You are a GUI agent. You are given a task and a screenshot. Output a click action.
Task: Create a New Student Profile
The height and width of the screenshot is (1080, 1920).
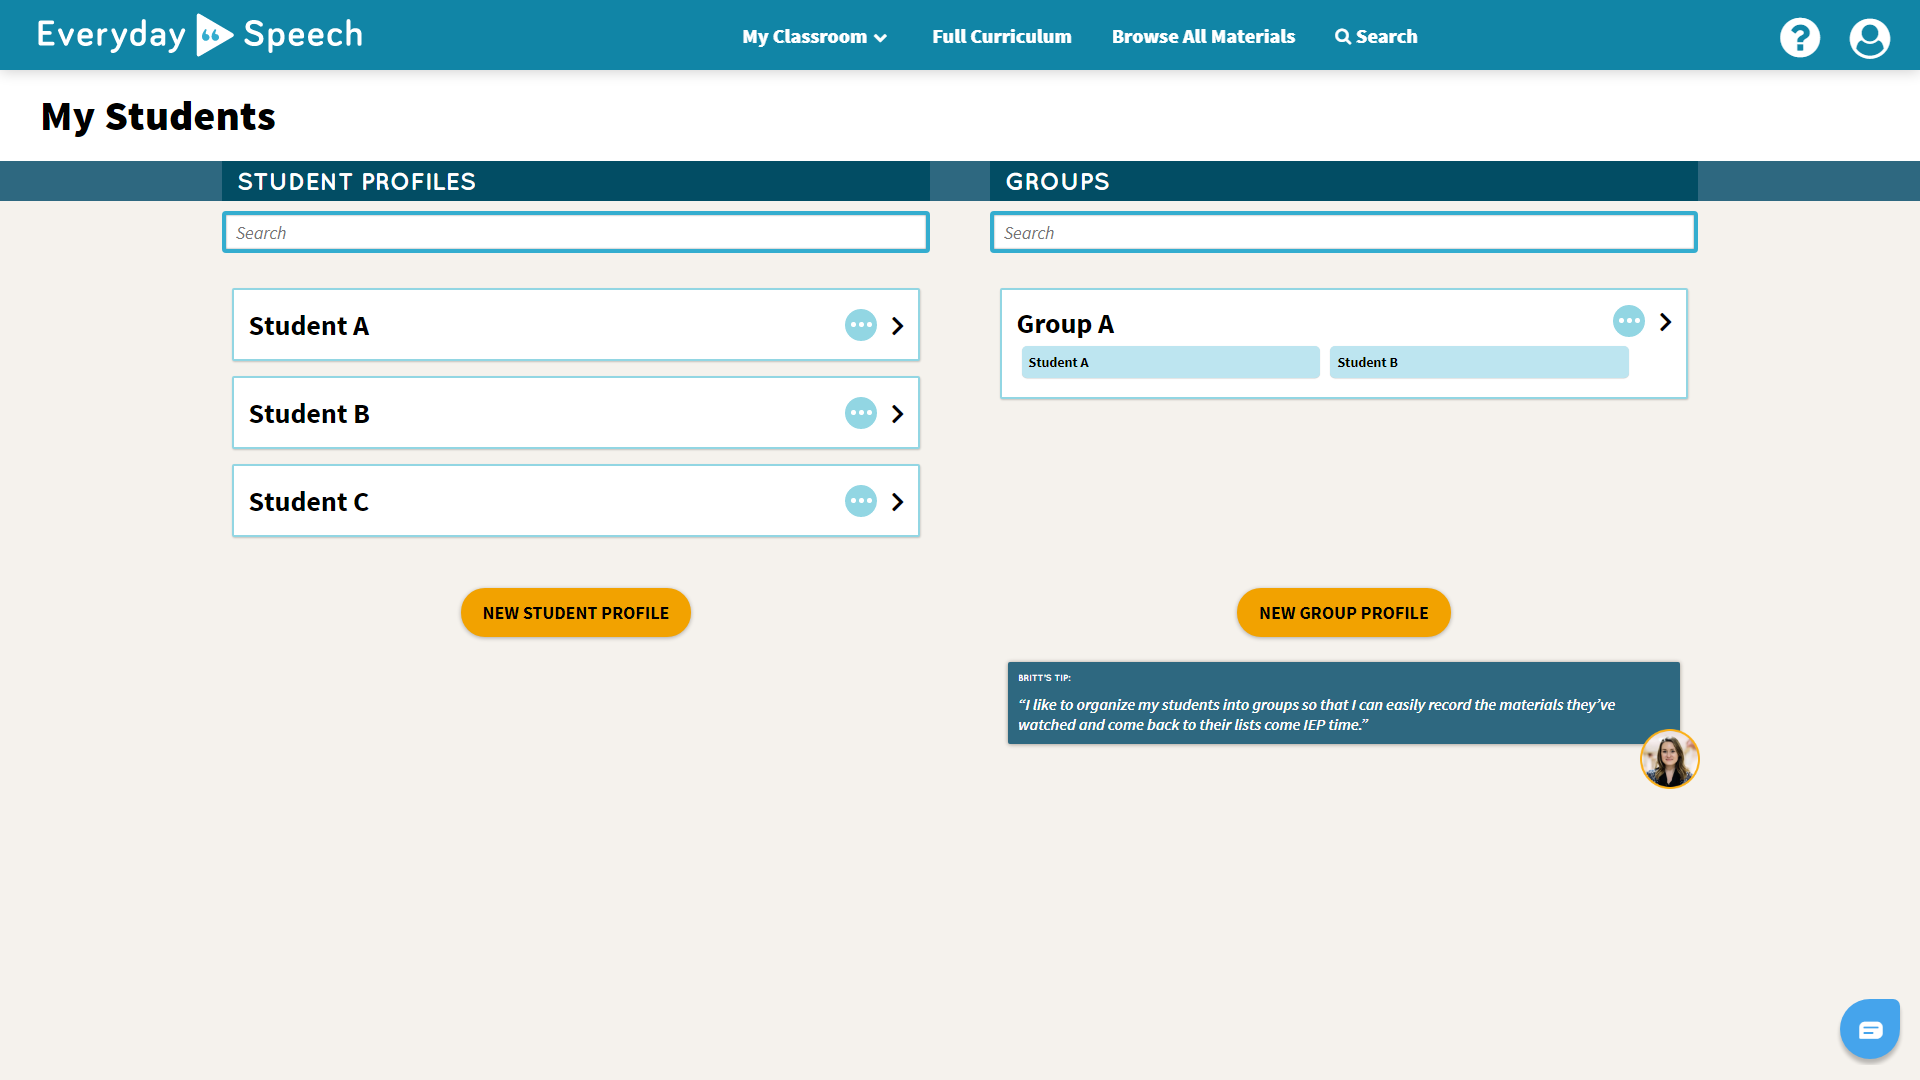(x=576, y=613)
